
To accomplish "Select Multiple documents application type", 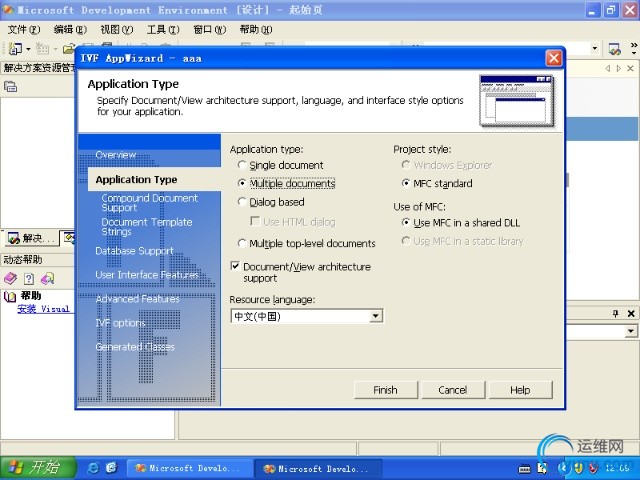I will [287, 184].
